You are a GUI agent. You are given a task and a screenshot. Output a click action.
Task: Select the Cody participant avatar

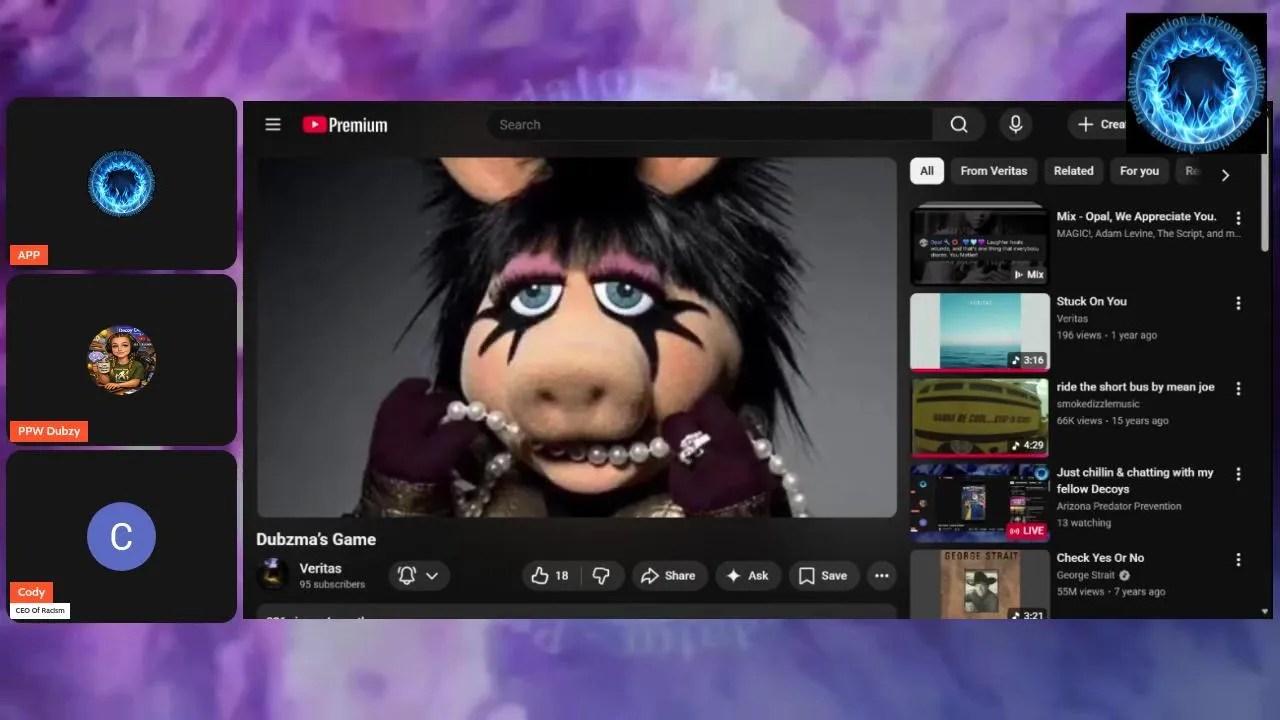(x=121, y=536)
